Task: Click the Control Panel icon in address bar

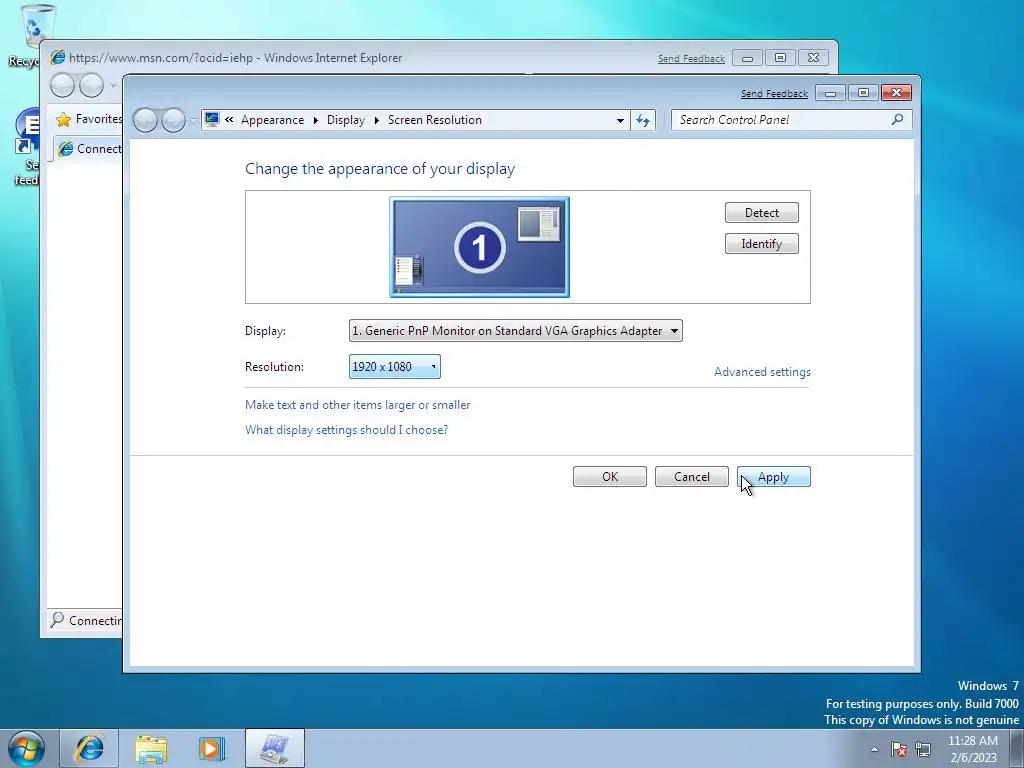Action: click(212, 120)
